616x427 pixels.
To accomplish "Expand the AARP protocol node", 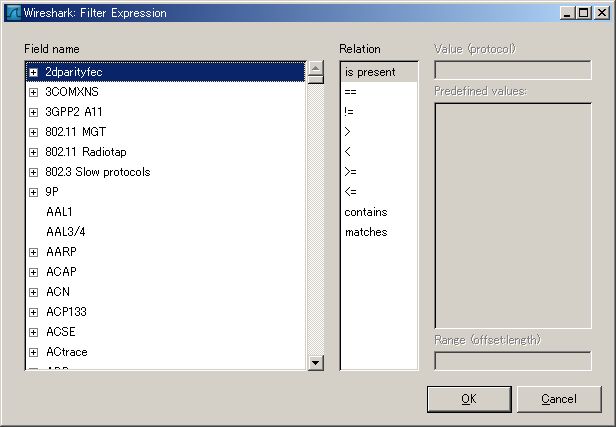I will [33, 252].
